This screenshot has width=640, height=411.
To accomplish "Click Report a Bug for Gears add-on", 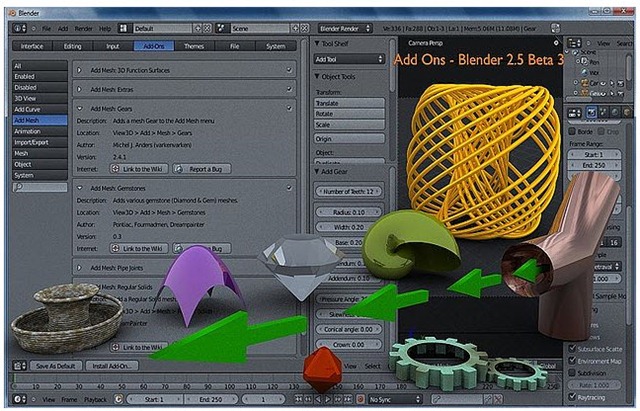I will (x=202, y=169).
